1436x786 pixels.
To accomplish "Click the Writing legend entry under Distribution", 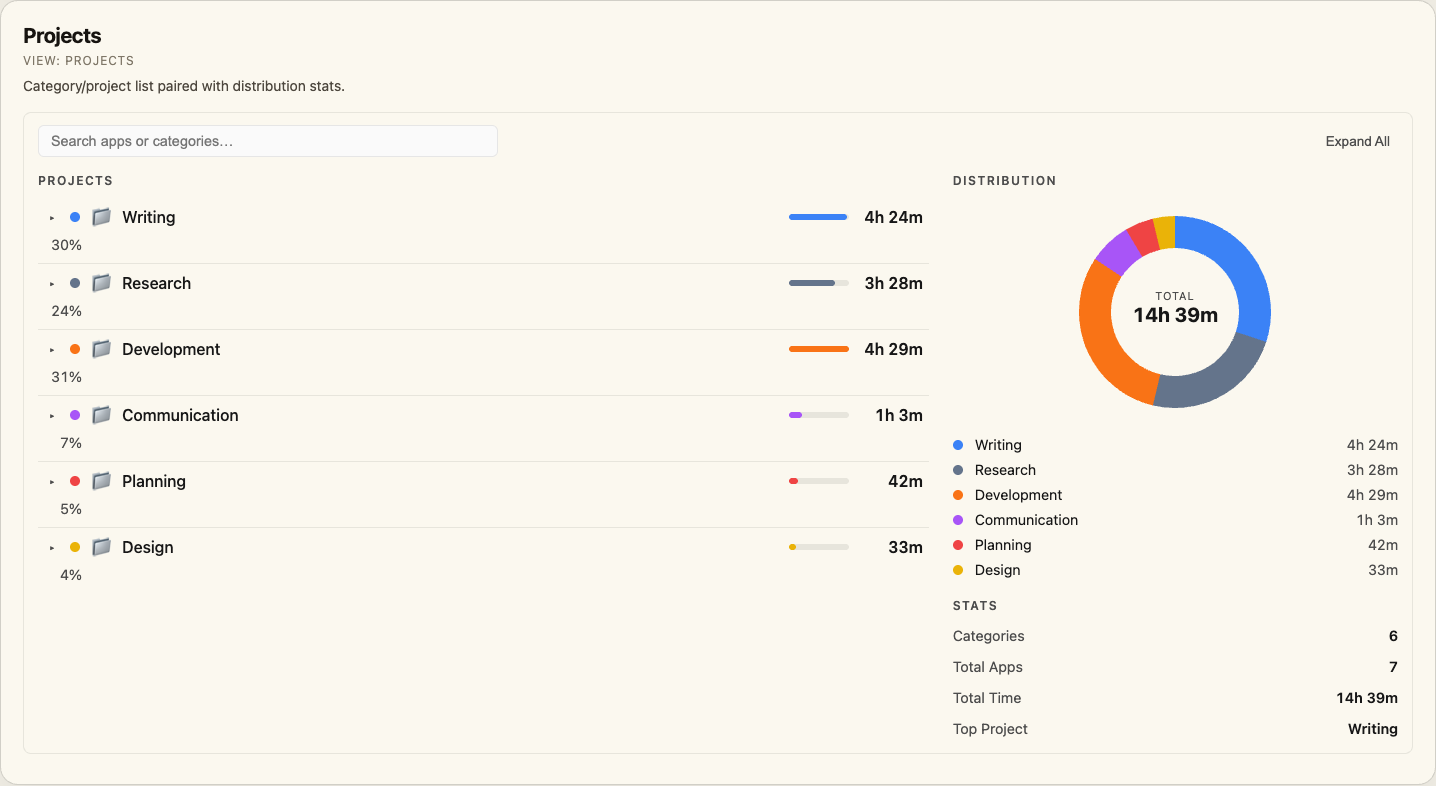I will pos(1175,445).
